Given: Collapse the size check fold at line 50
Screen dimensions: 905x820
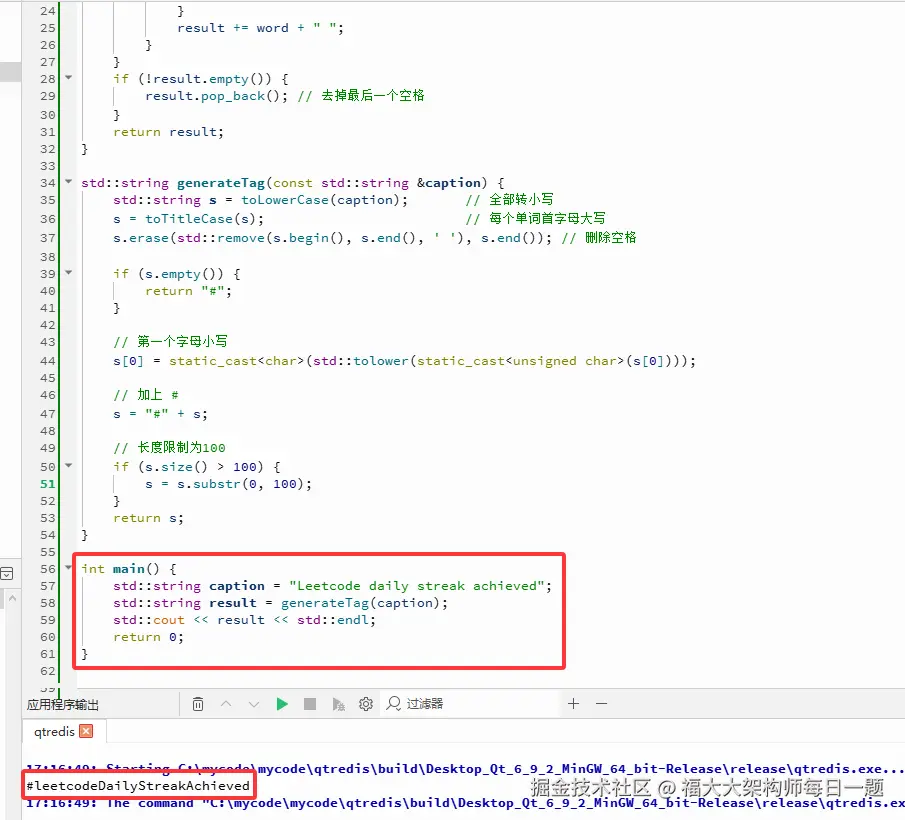Looking at the screenshot, I should coord(69,465).
